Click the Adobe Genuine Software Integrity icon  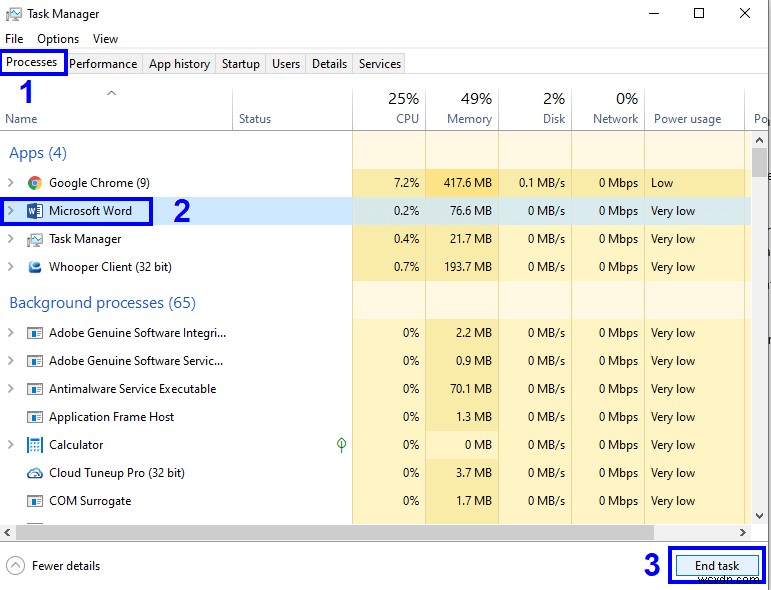point(34,333)
